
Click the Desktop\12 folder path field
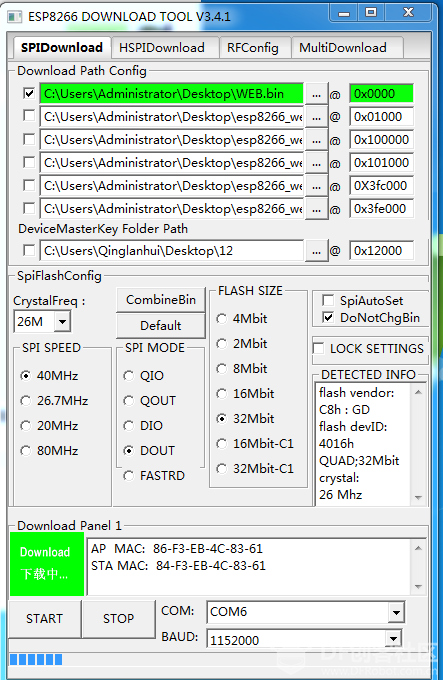tap(172, 251)
